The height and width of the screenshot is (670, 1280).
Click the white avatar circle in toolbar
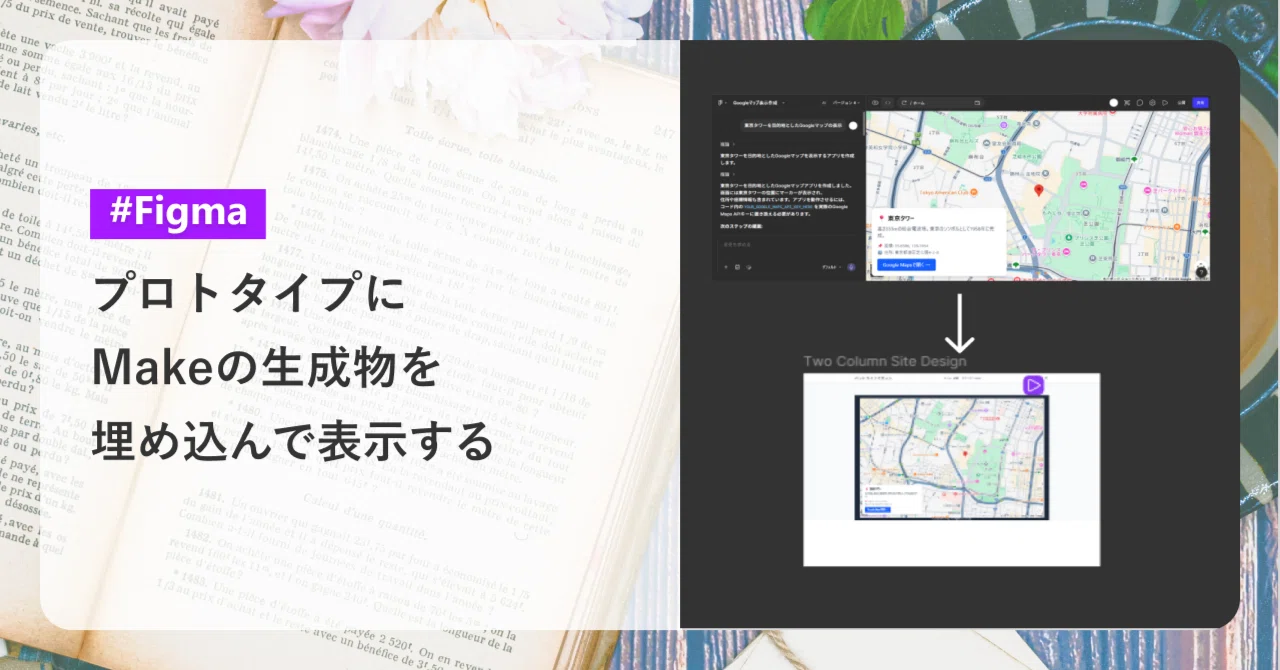pyautogui.click(x=1114, y=103)
